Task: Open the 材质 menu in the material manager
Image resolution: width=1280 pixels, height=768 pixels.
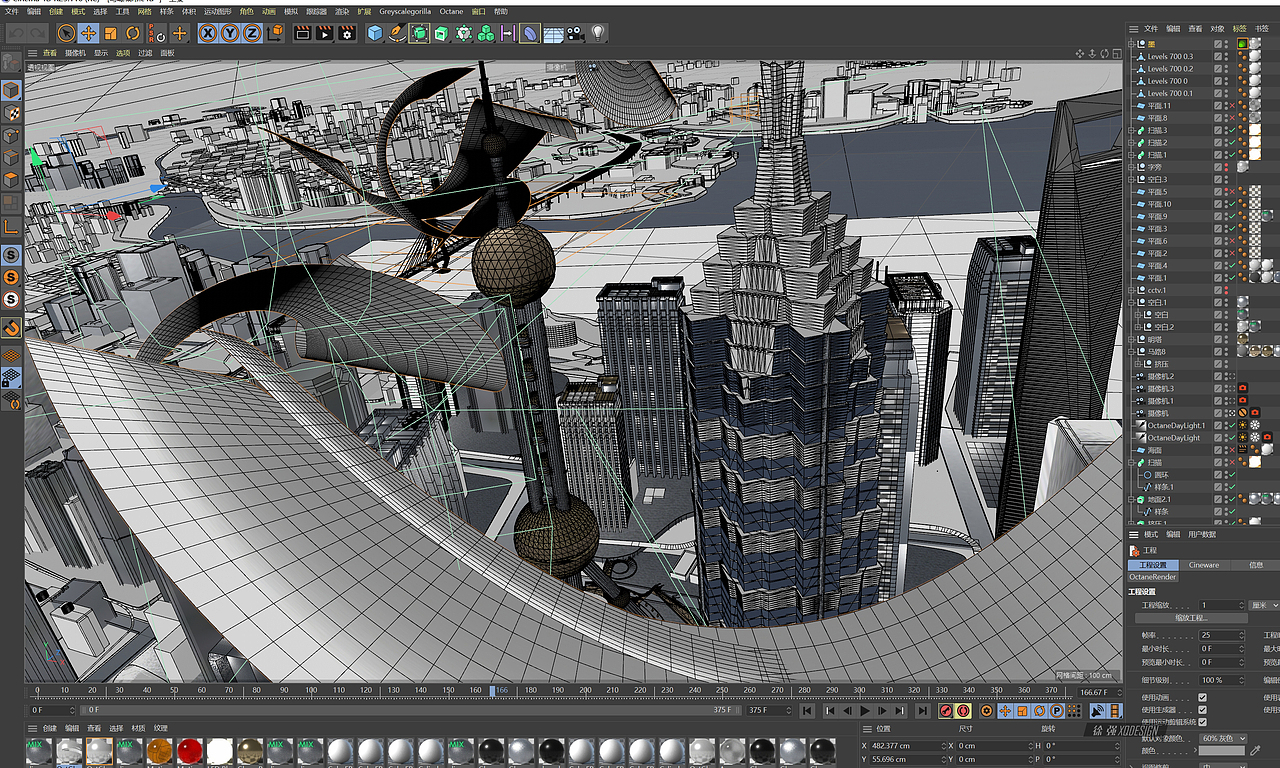Action: [x=139, y=728]
